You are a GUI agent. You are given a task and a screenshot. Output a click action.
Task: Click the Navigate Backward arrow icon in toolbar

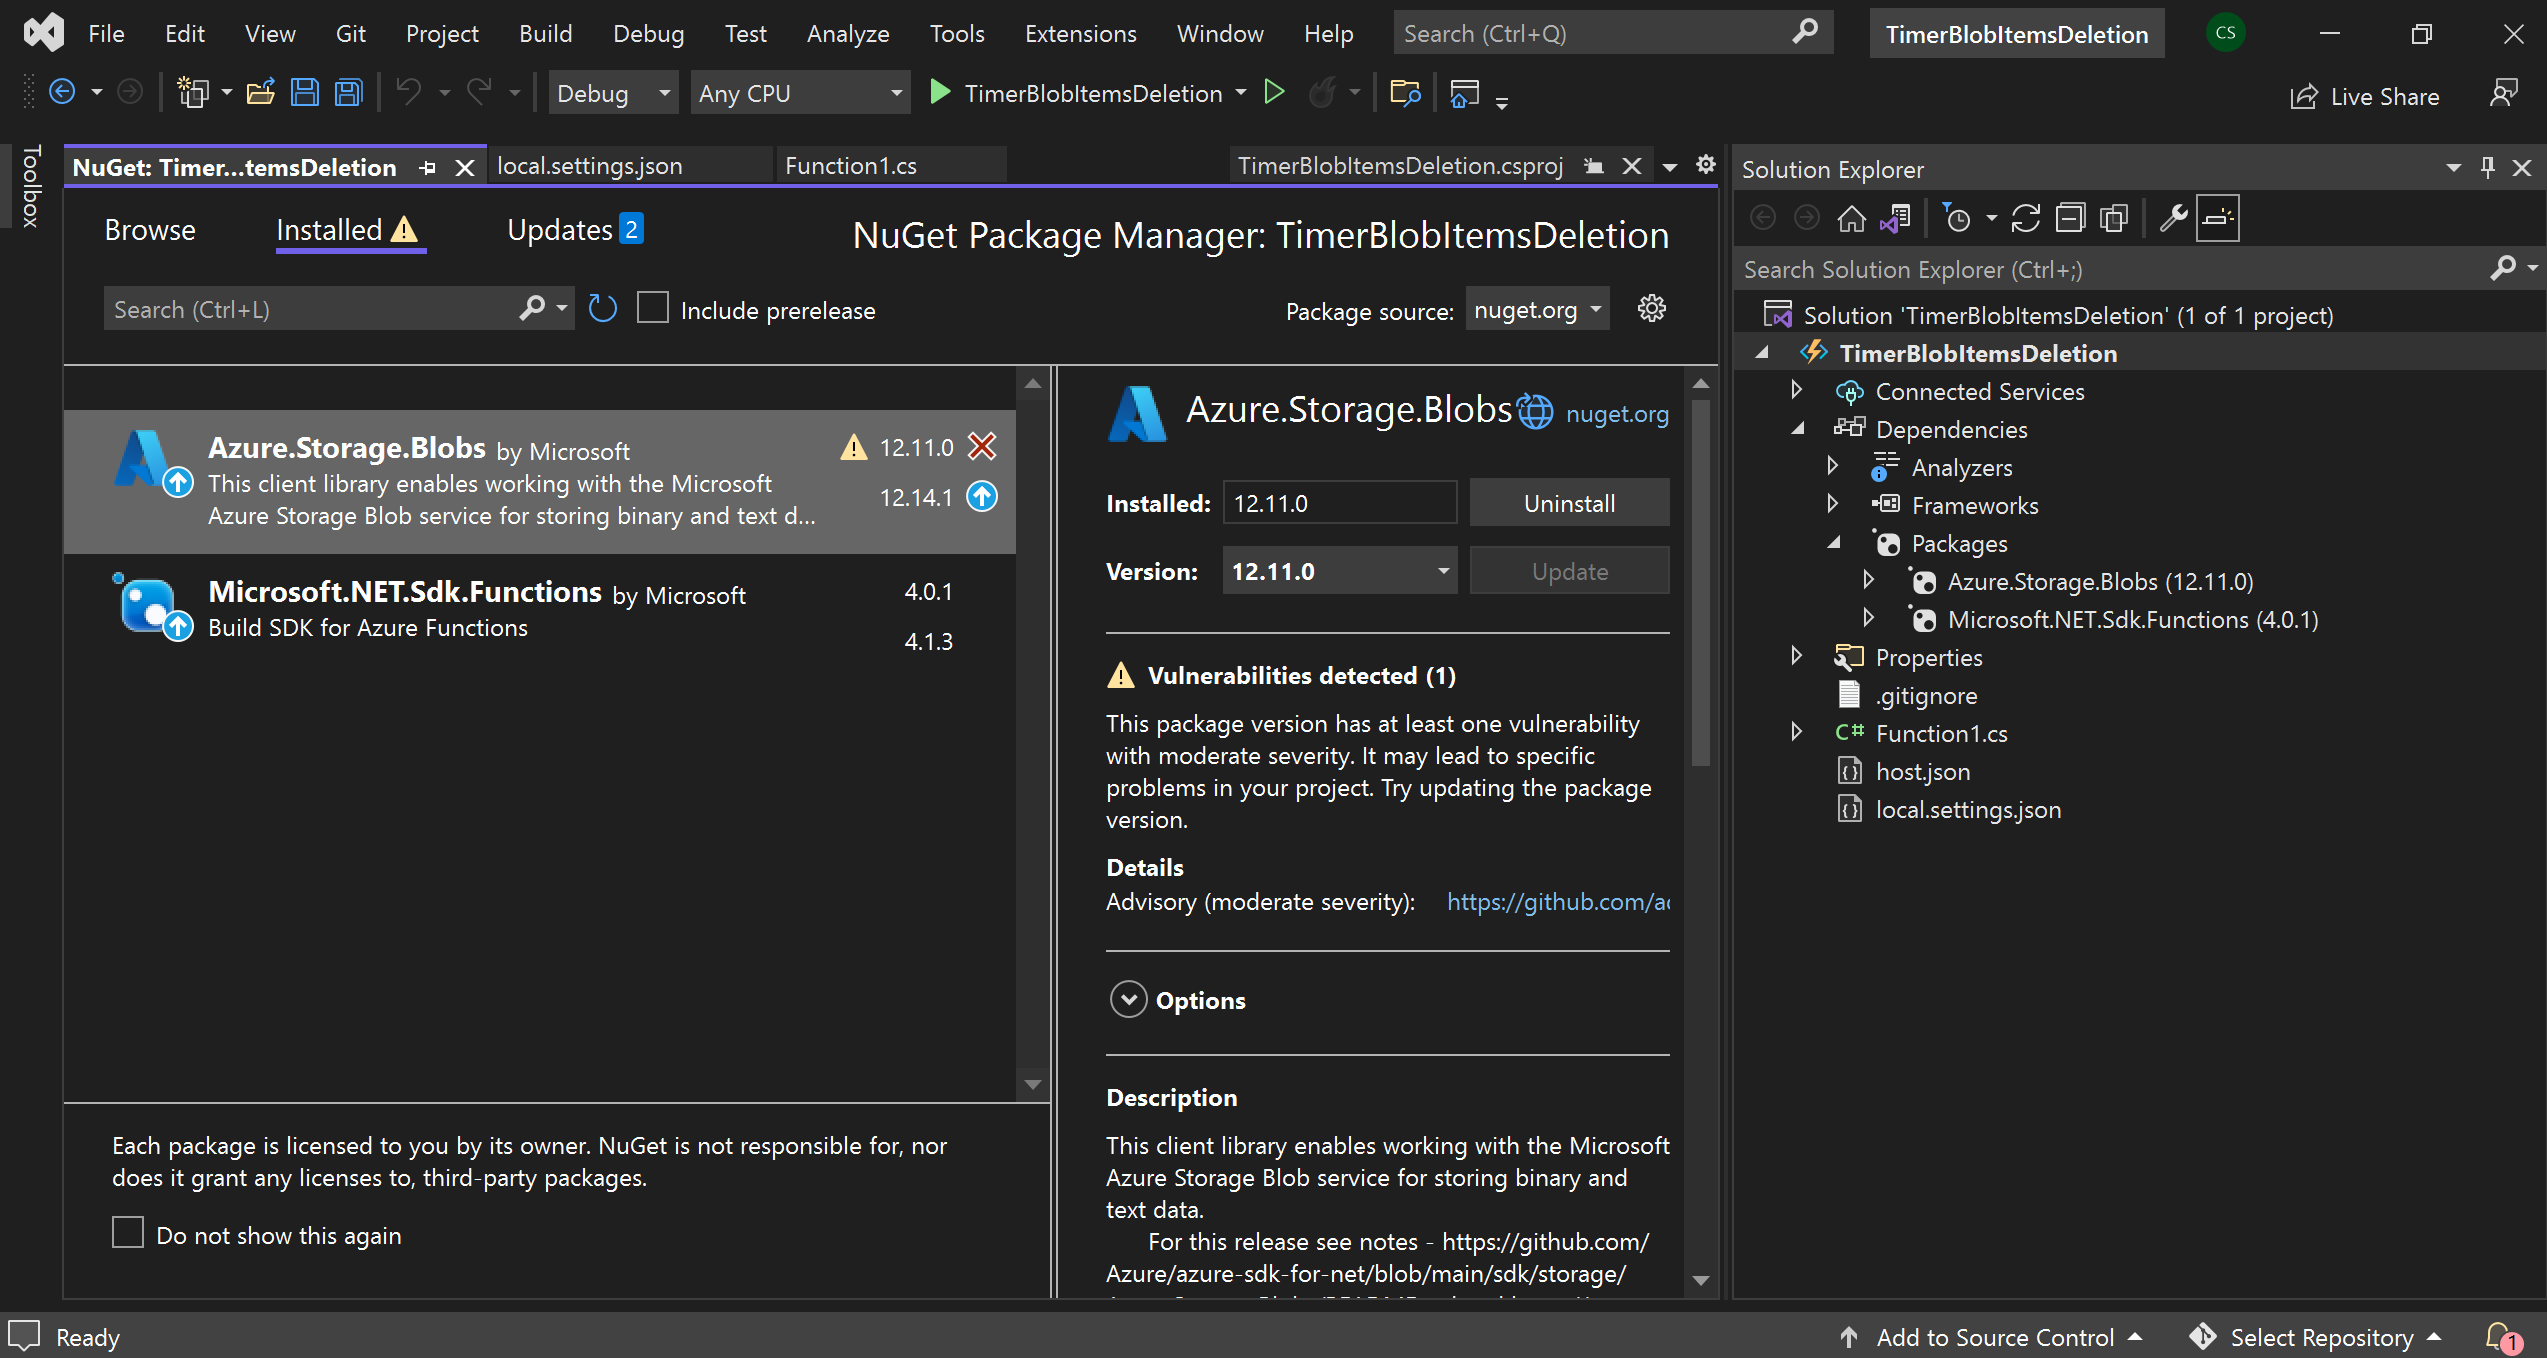62,93
